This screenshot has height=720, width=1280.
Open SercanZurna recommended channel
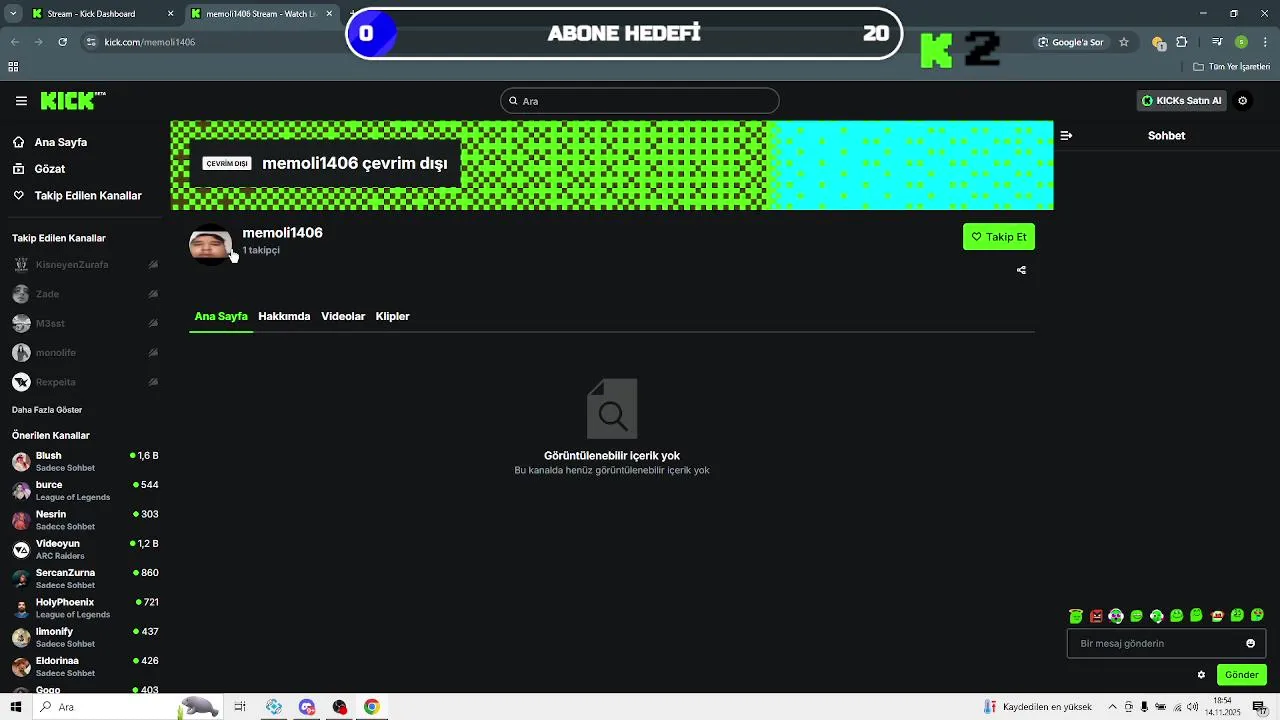tap(85, 578)
